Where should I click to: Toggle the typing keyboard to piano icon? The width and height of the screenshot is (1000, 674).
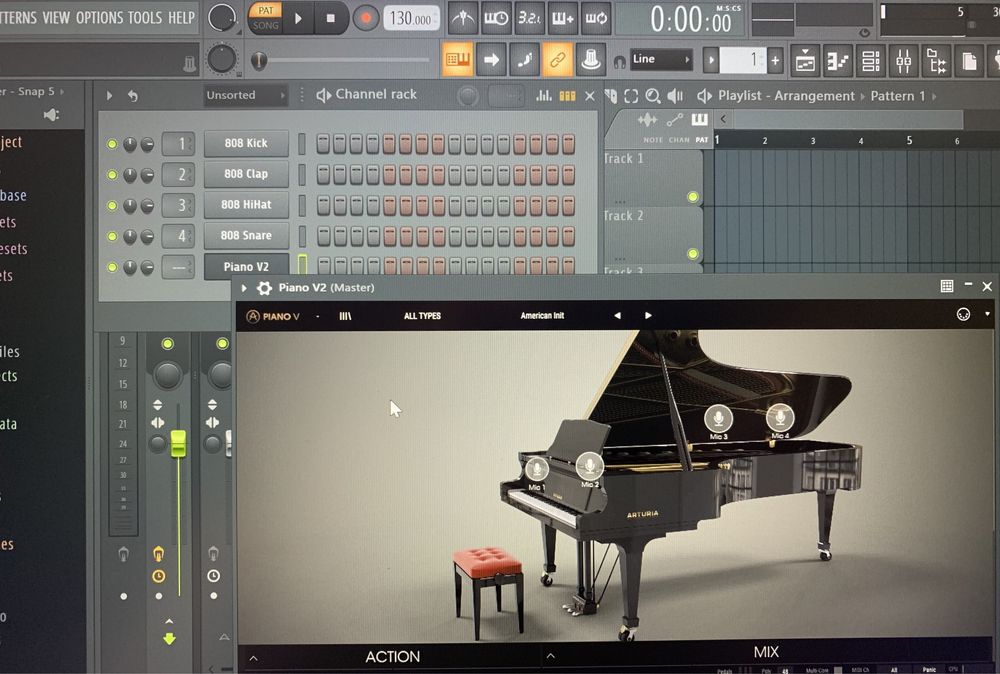tap(457, 60)
